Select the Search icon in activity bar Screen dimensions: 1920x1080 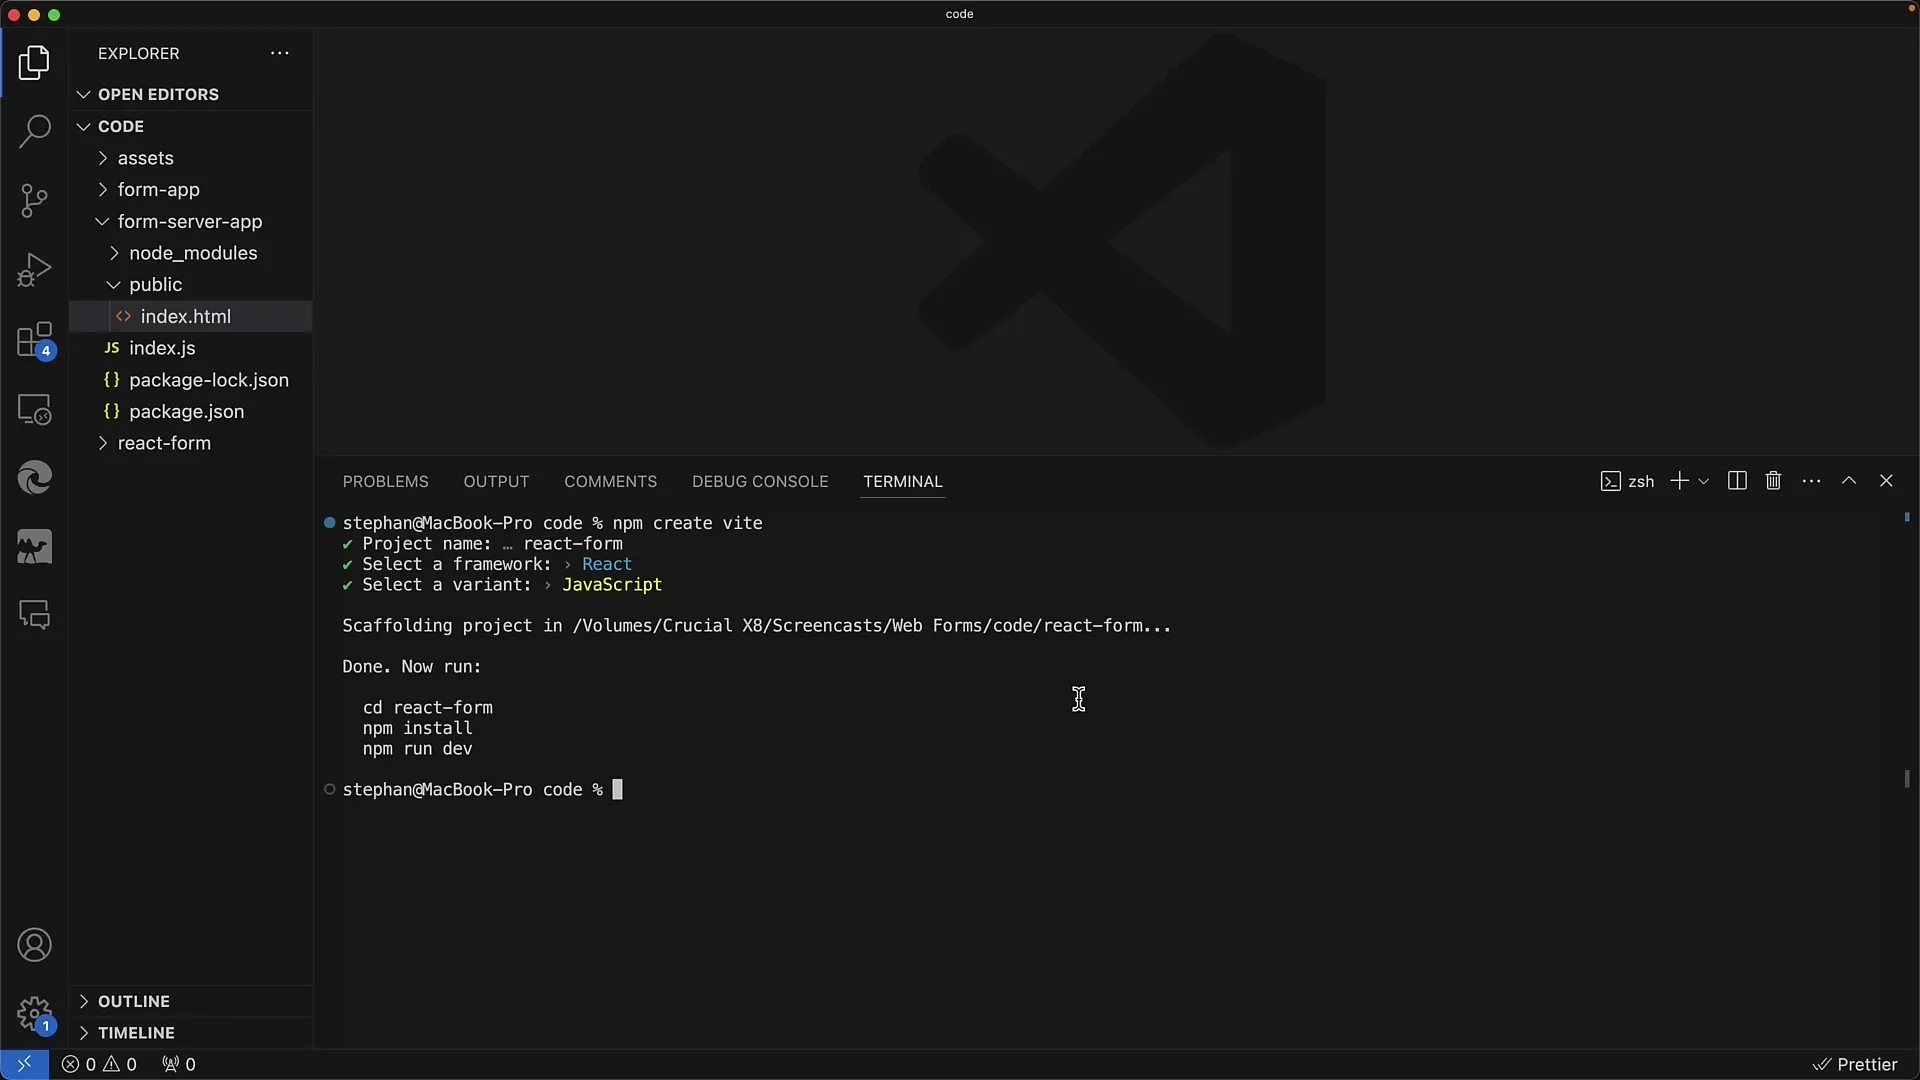click(x=36, y=129)
